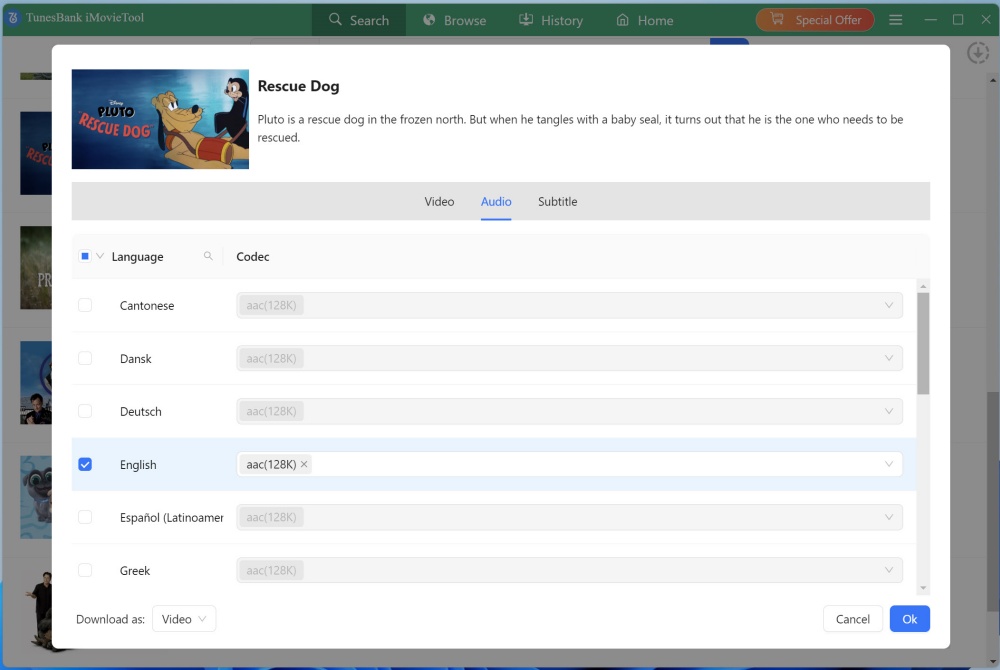The image size is (1000, 670).
Task: Remove the aac(128K) tag from English
Action: pos(304,464)
